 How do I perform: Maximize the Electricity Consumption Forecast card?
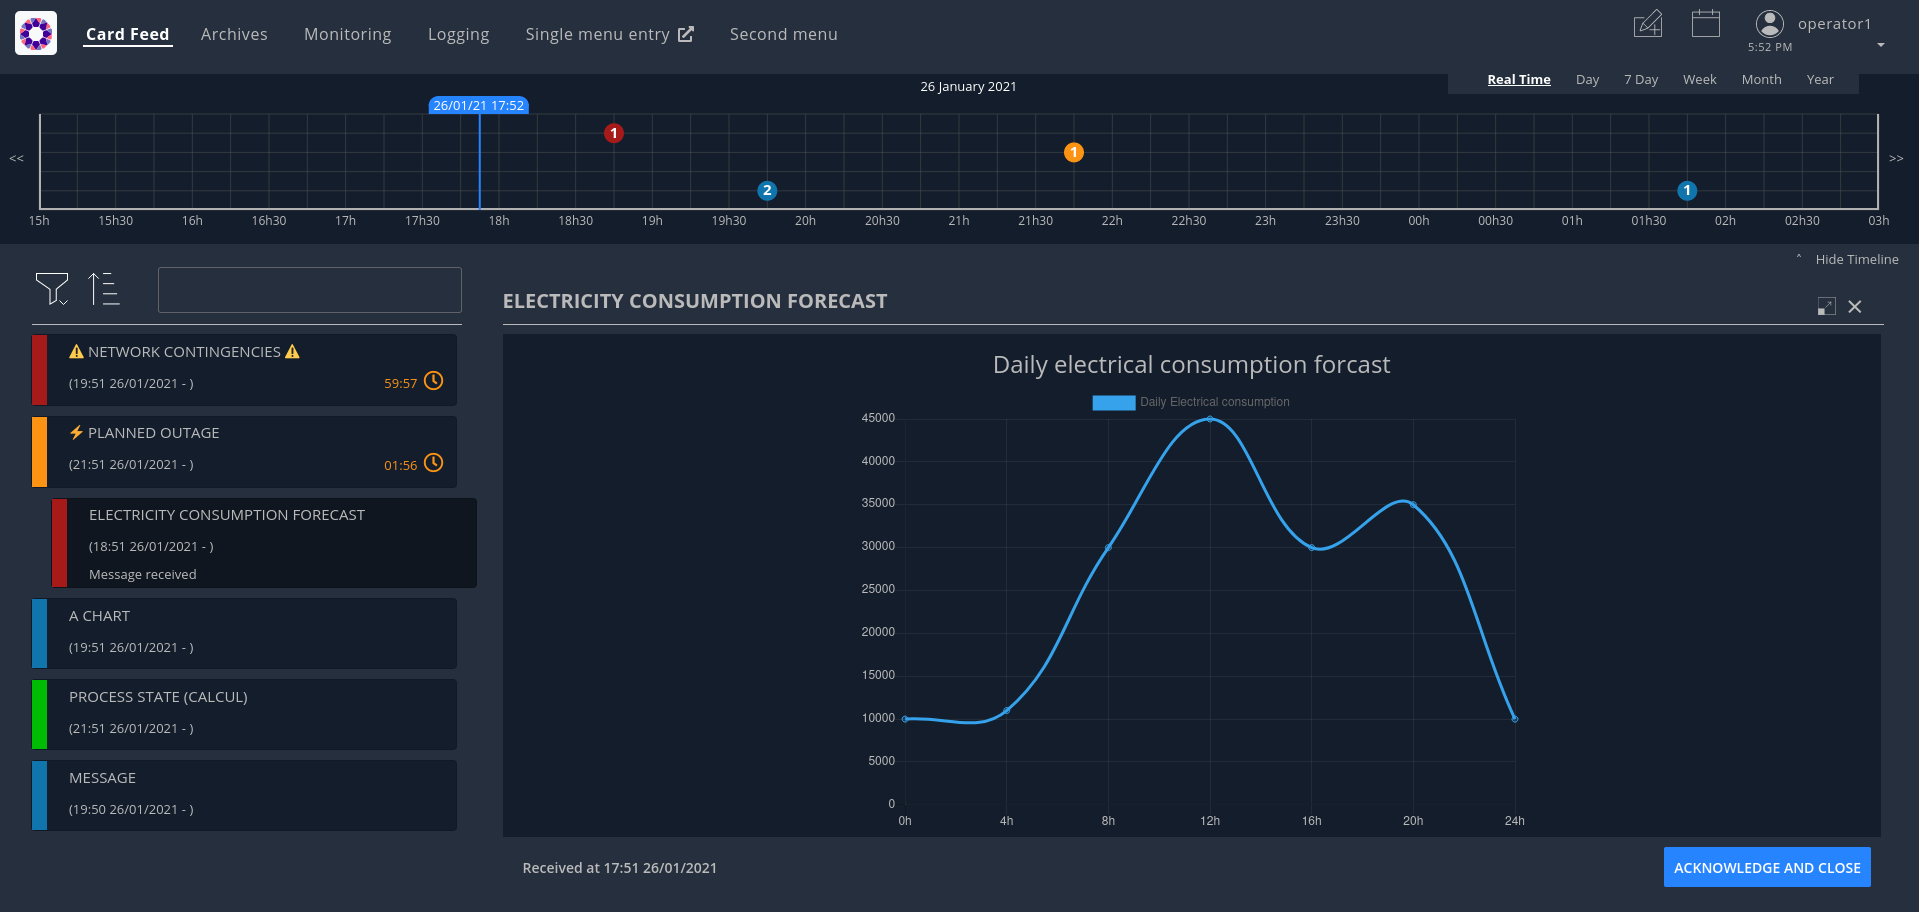tap(1826, 307)
